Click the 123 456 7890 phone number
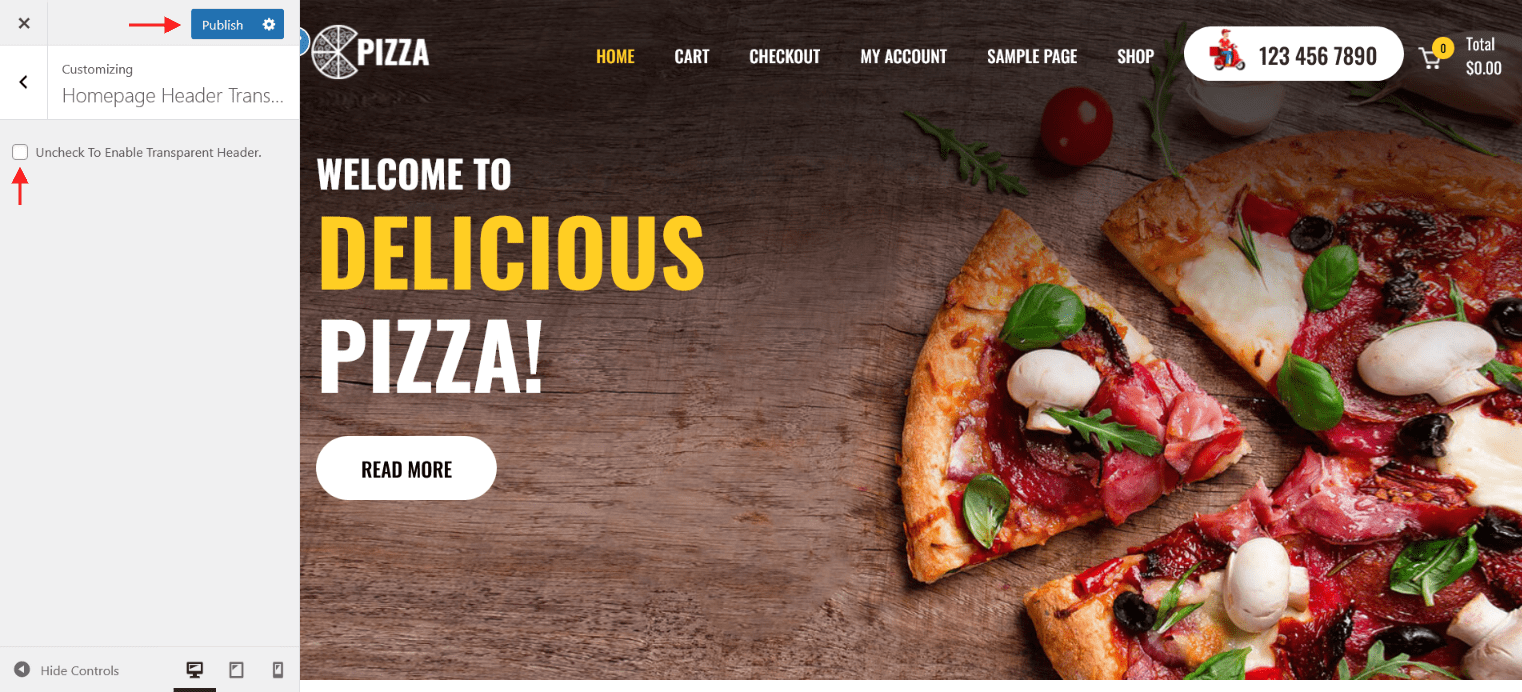 (1317, 56)
